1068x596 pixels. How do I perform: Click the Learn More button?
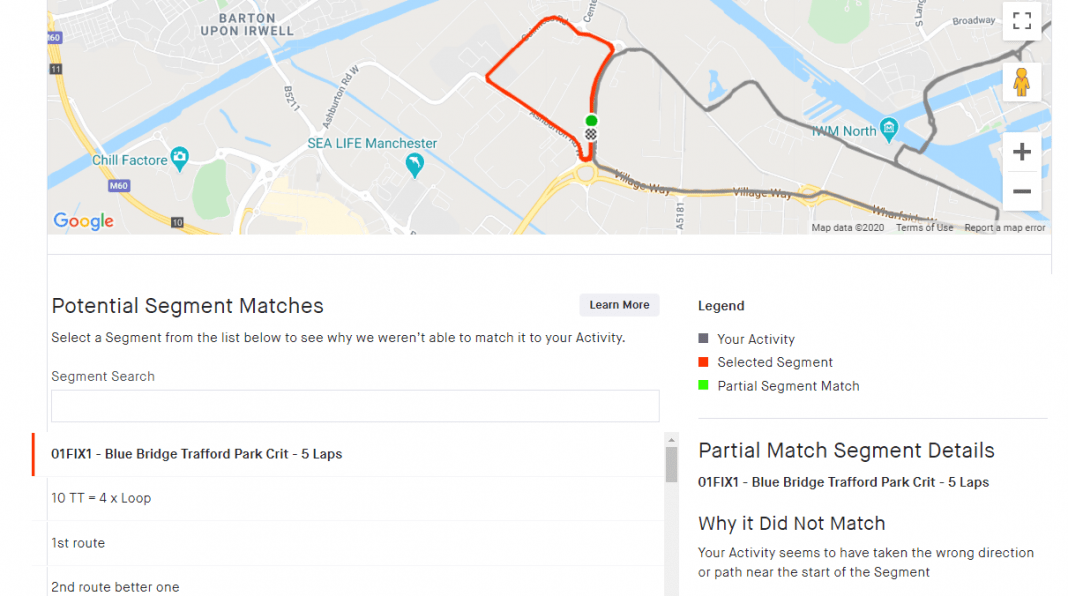pos(619,305)
